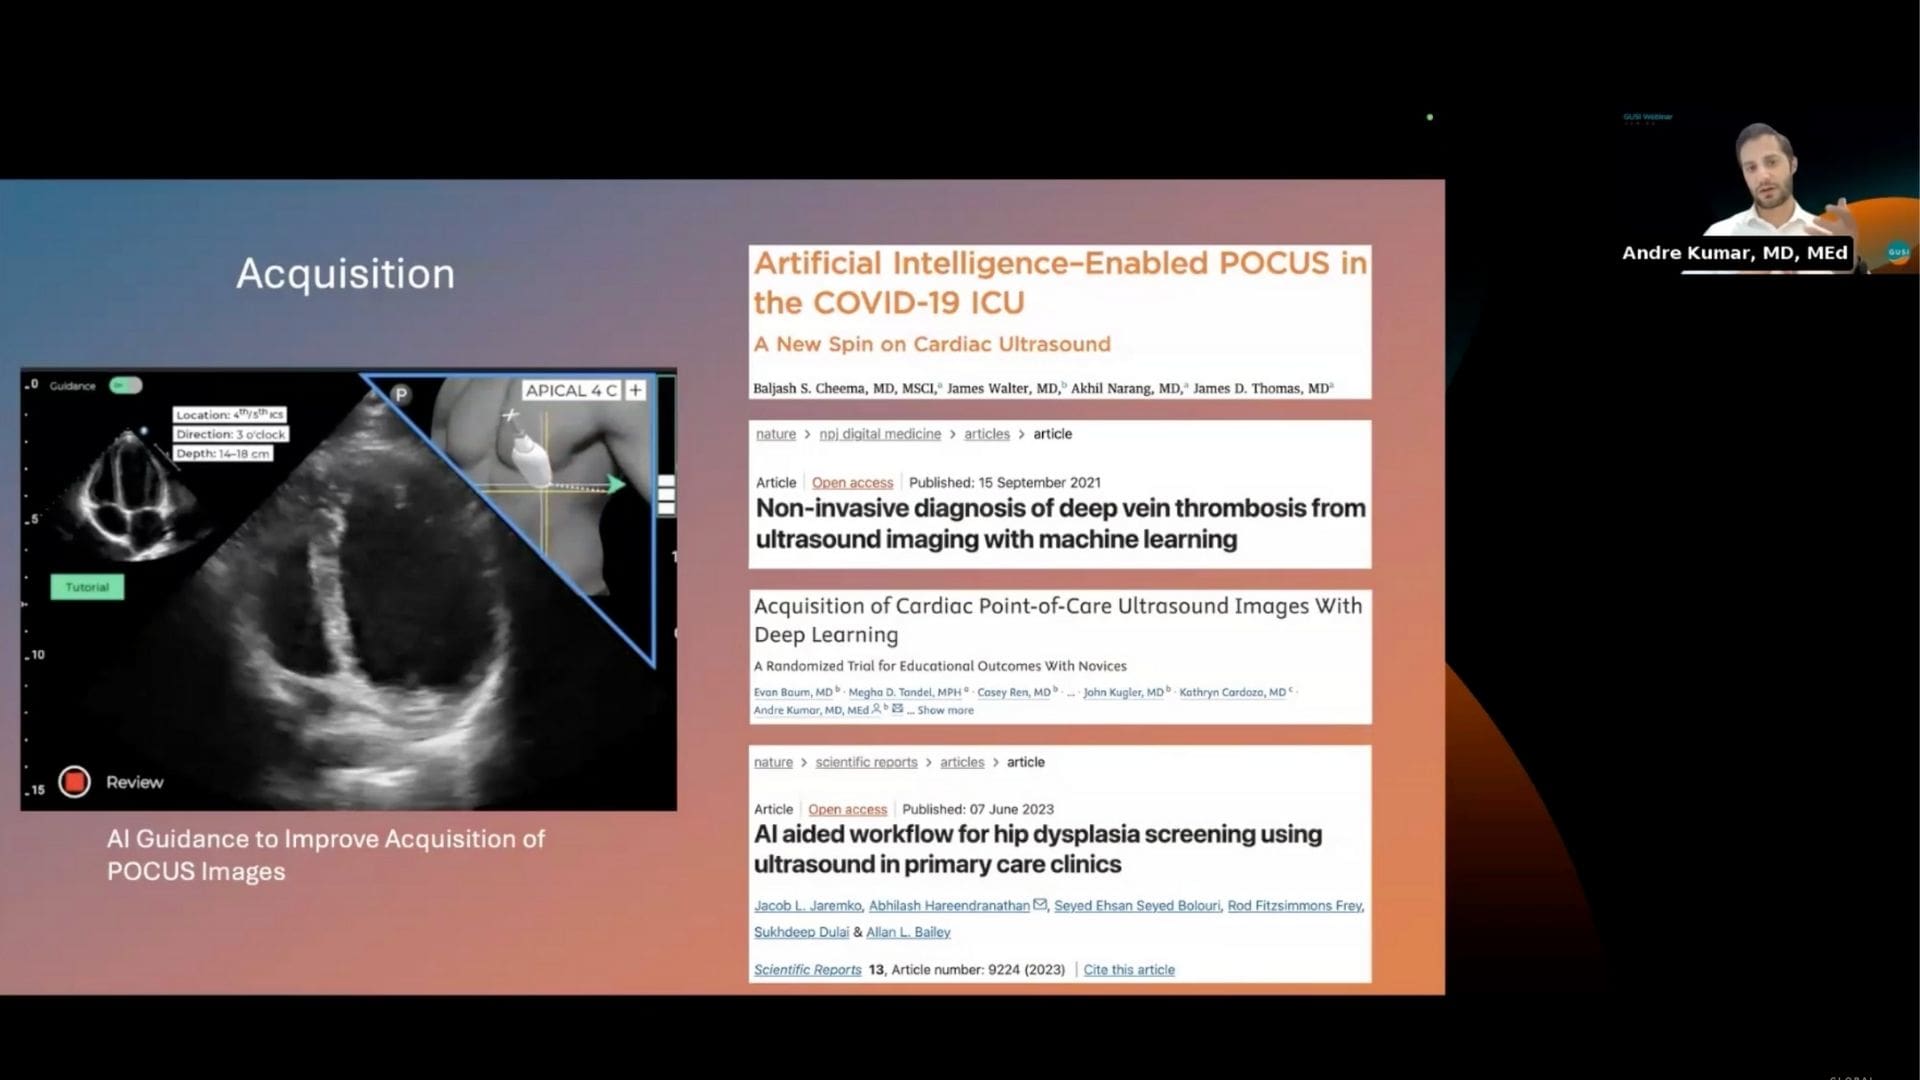Click the nature breadcrumb above DVT article

[x=775, y=434]
